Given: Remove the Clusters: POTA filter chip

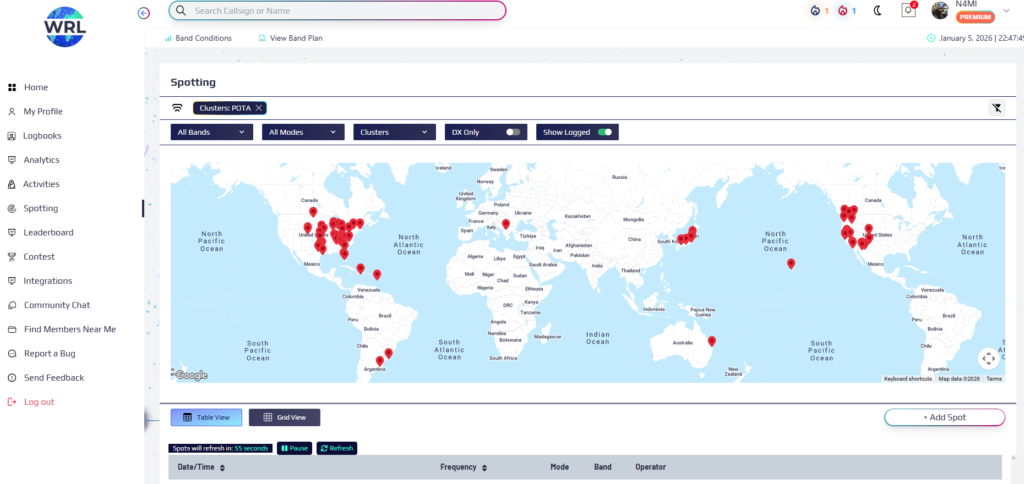Looking at the screenshot, I should tap(259, 108).
